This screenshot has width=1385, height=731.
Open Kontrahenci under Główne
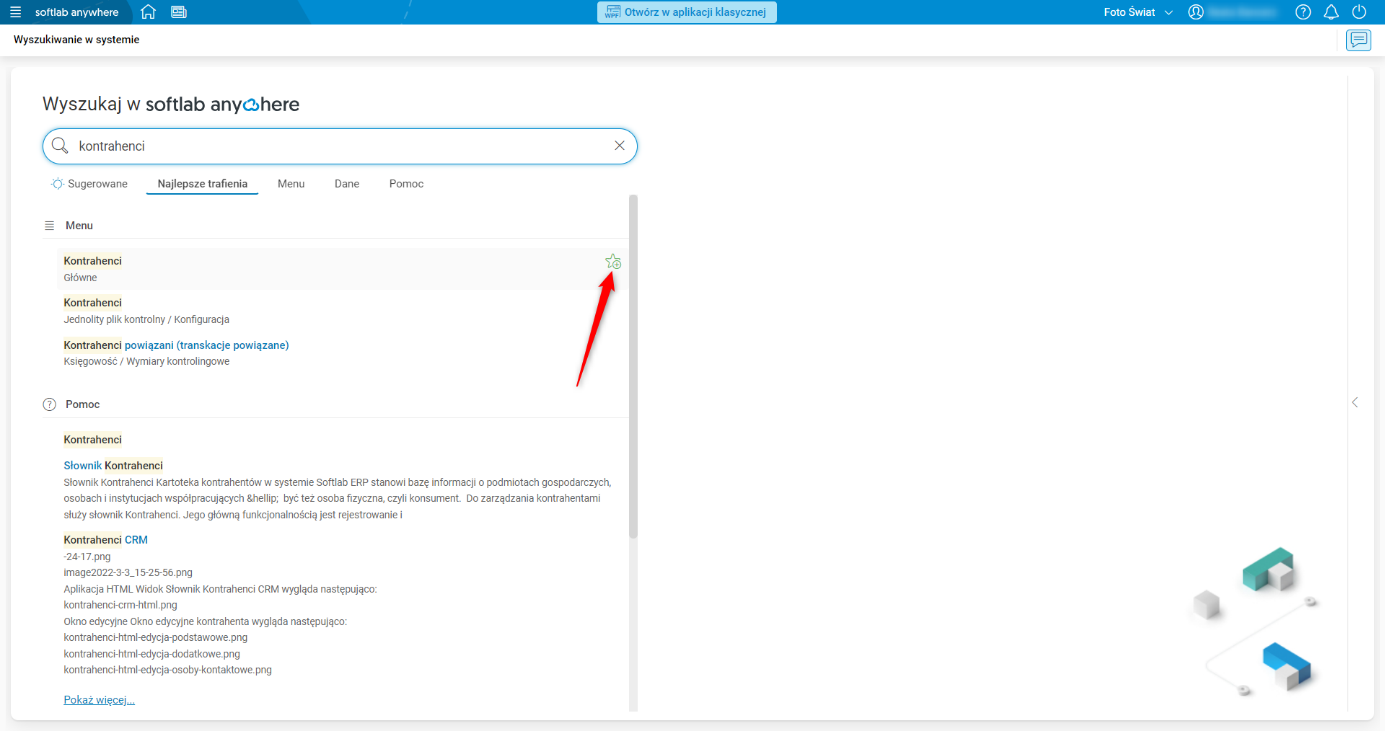pos(92,261)
